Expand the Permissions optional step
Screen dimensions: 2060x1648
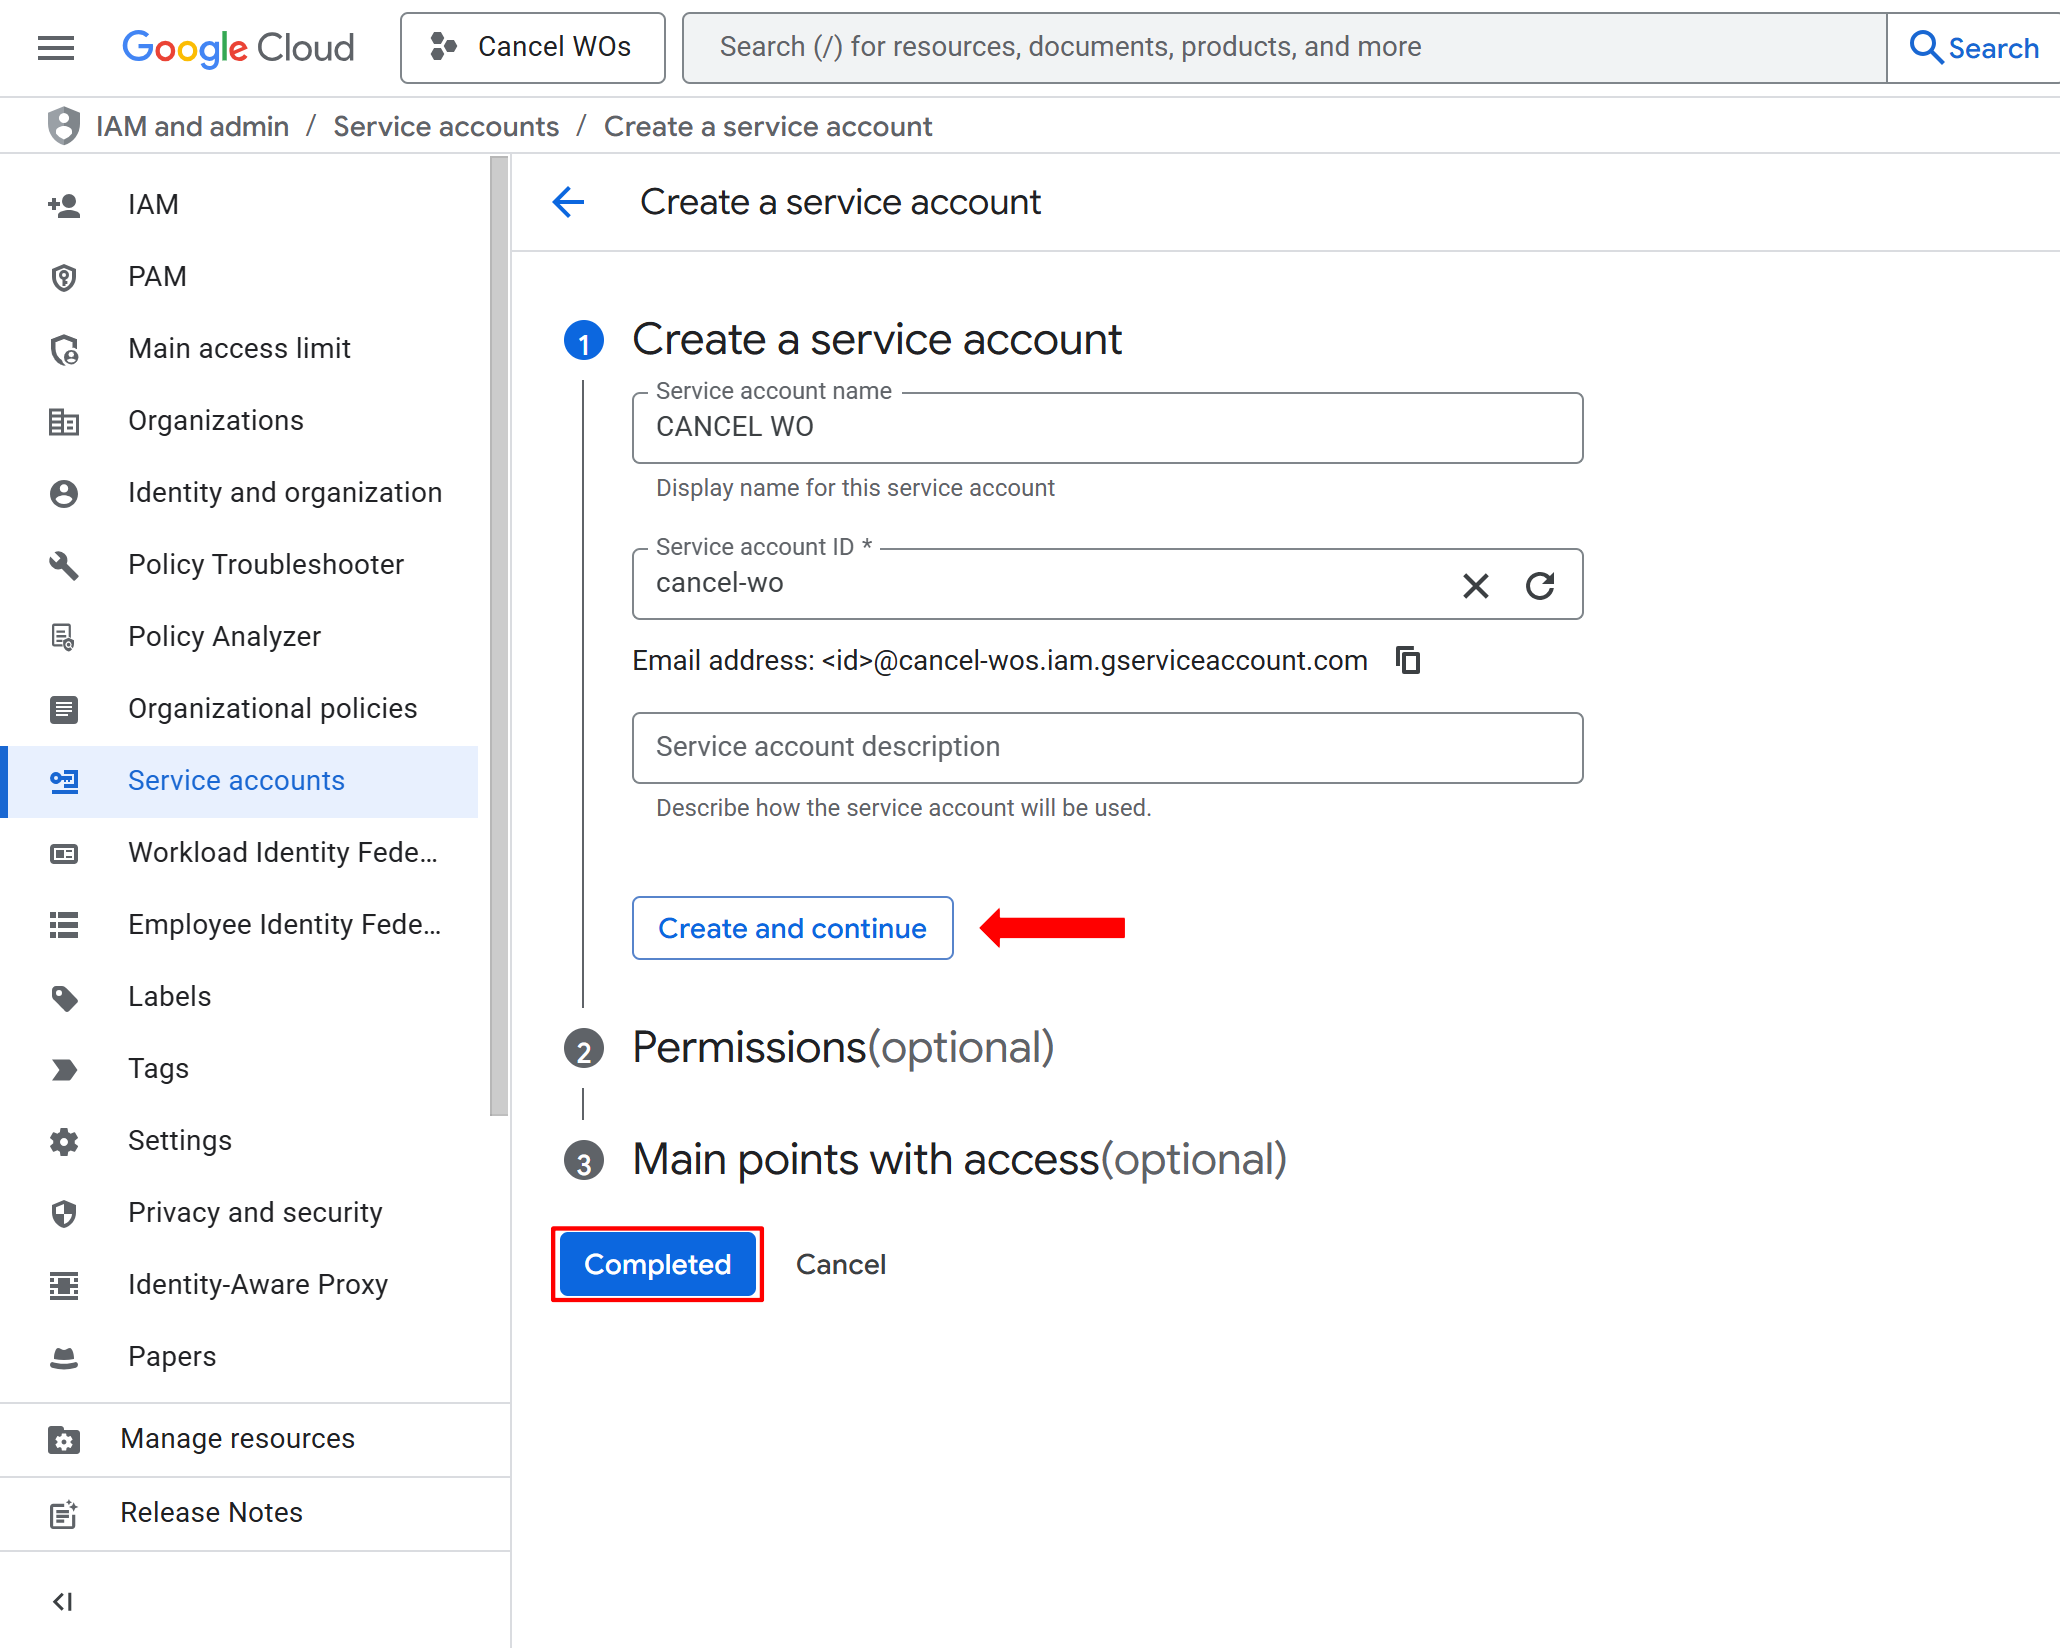[842, 1047]
